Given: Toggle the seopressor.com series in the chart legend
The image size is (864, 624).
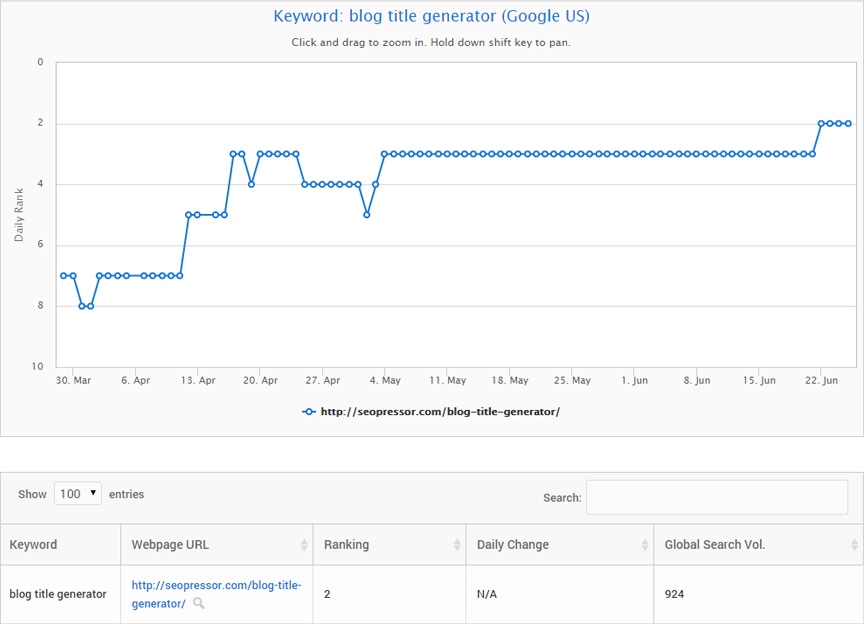Looking at the screenshot, I should (x=431, y=412).
